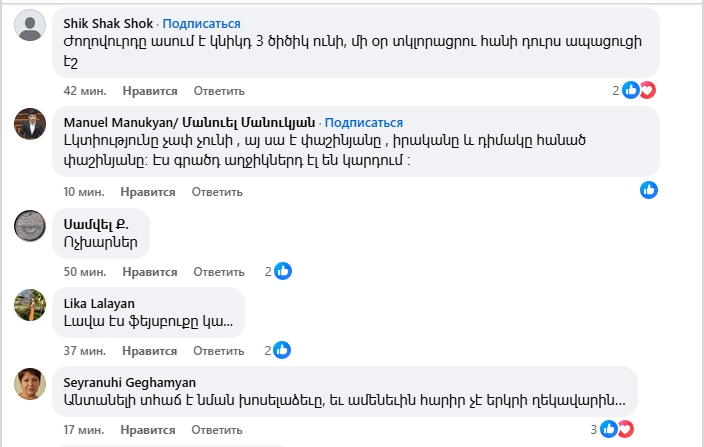704x447 pixels.
Task: Click the like reaction icon on Shik Shak Shok's comment
Action: pos(631,90)
